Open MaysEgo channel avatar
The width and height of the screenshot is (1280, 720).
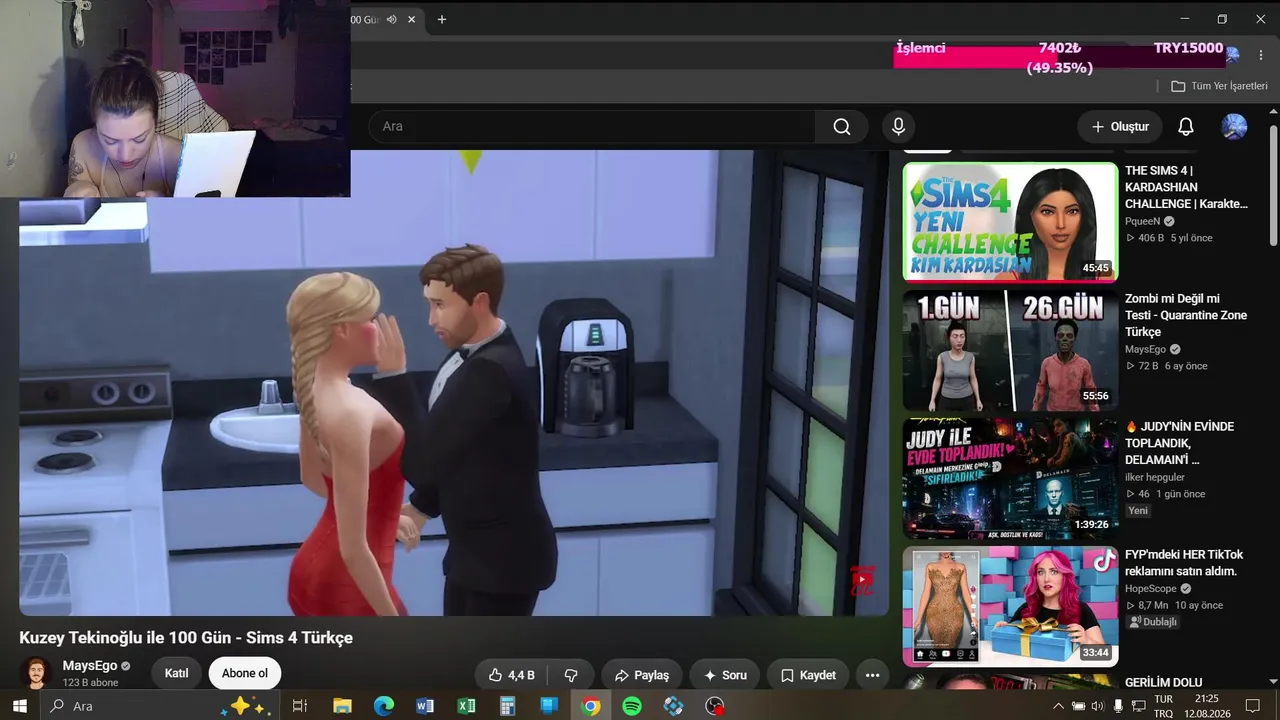pos(36,673)
